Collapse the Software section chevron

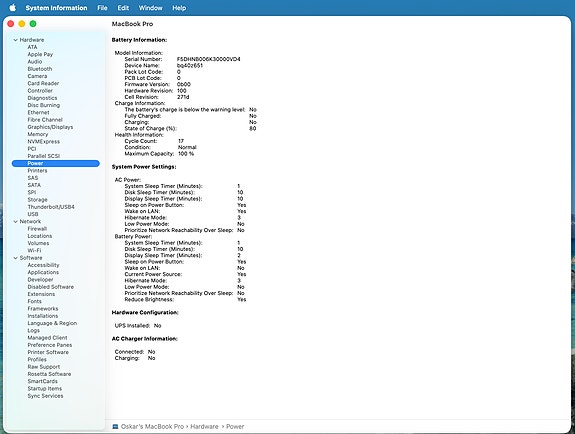pos(15,258)
